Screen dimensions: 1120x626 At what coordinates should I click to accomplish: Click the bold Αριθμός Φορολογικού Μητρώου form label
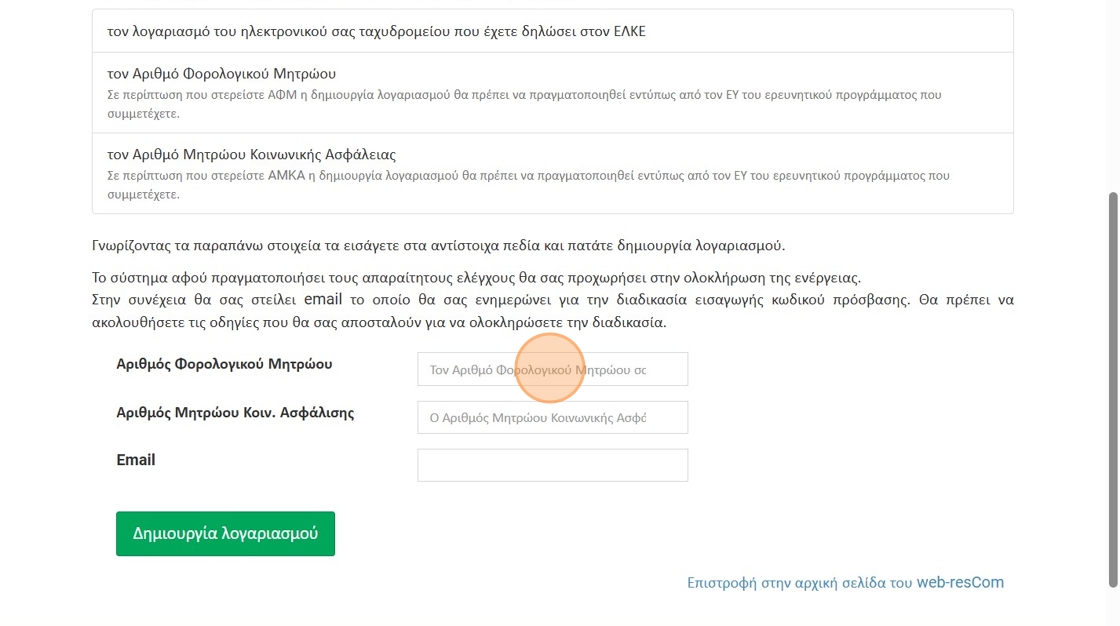tap(224, 364)
